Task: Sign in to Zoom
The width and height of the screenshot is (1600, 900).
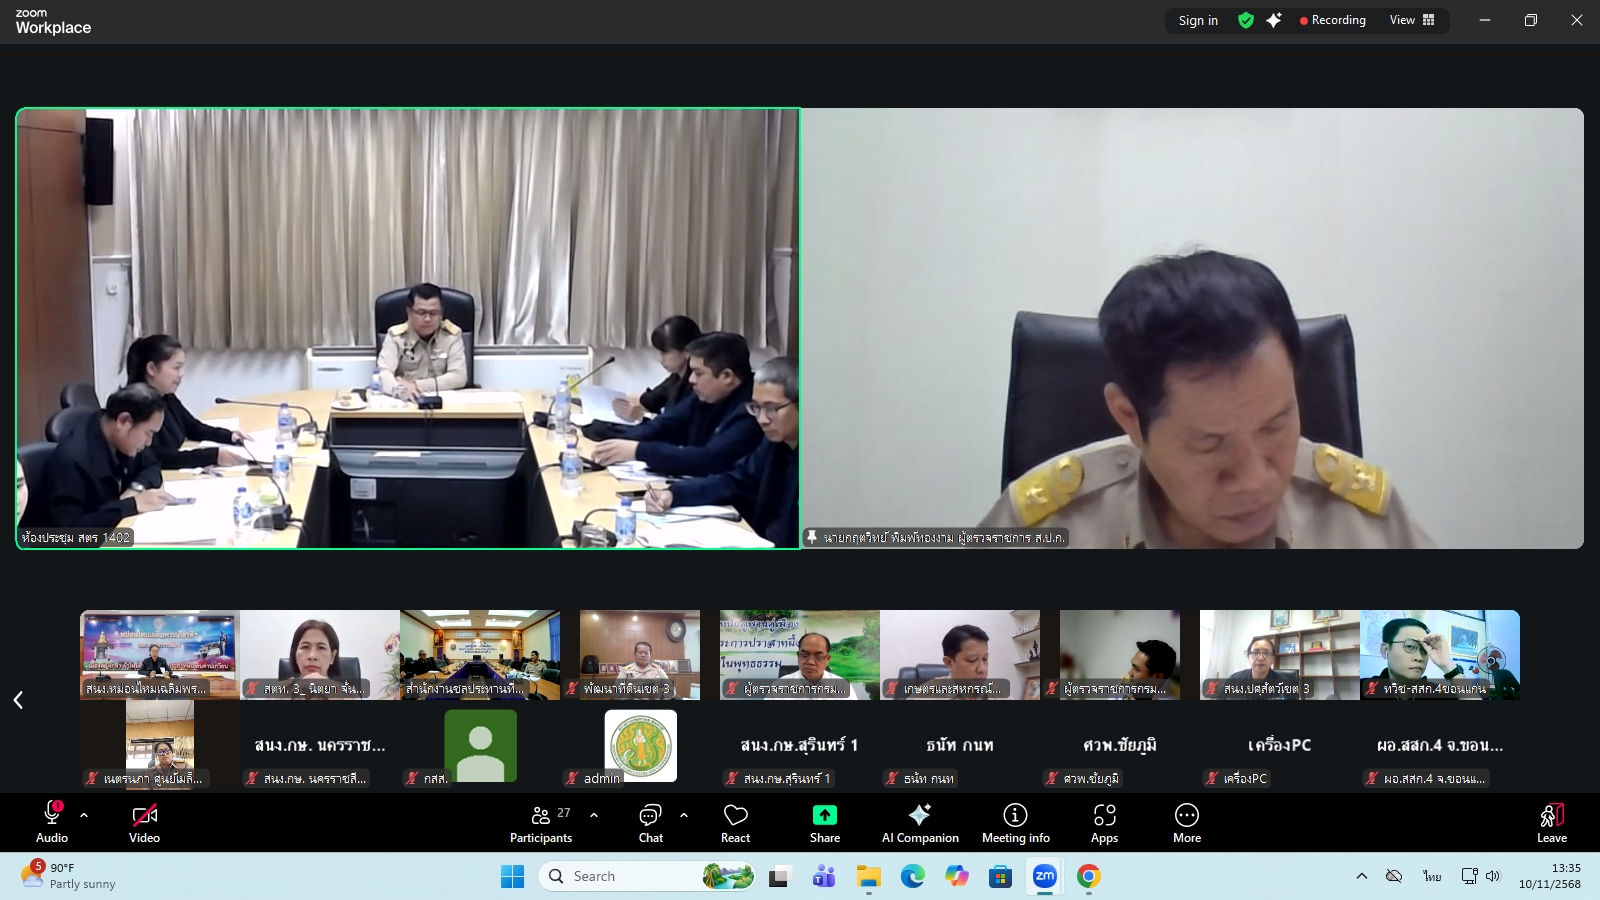Action: tap(1197, 20)
